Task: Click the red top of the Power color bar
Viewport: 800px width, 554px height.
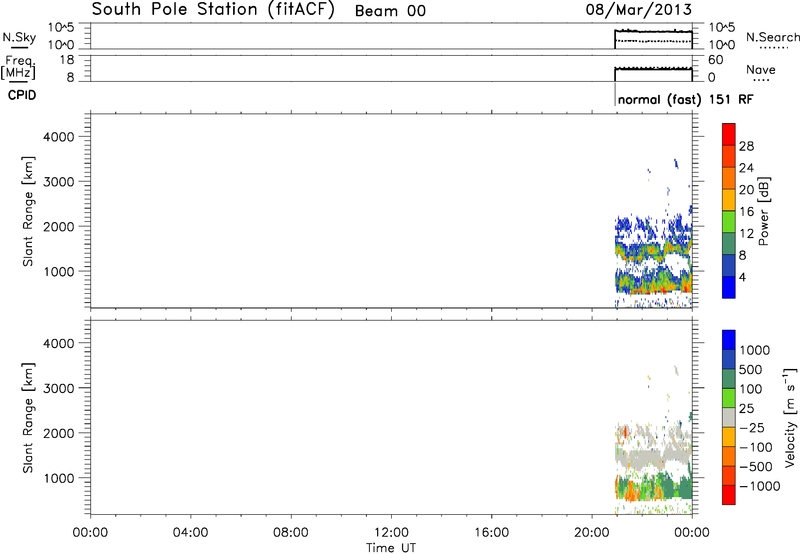Action: pyautogui.click(x=729, y=135)
